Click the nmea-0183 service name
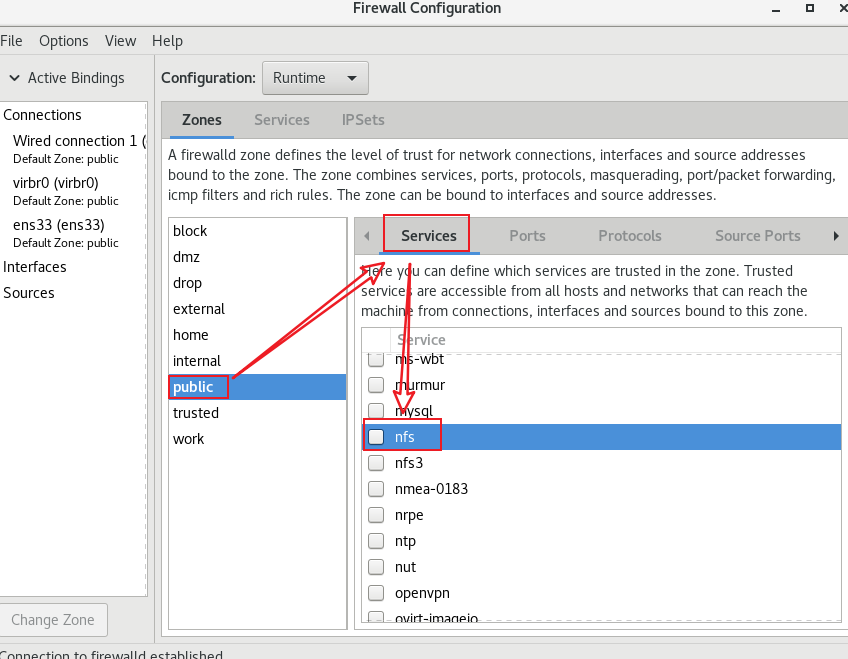848x659 pixels. [x=431, y=489]
